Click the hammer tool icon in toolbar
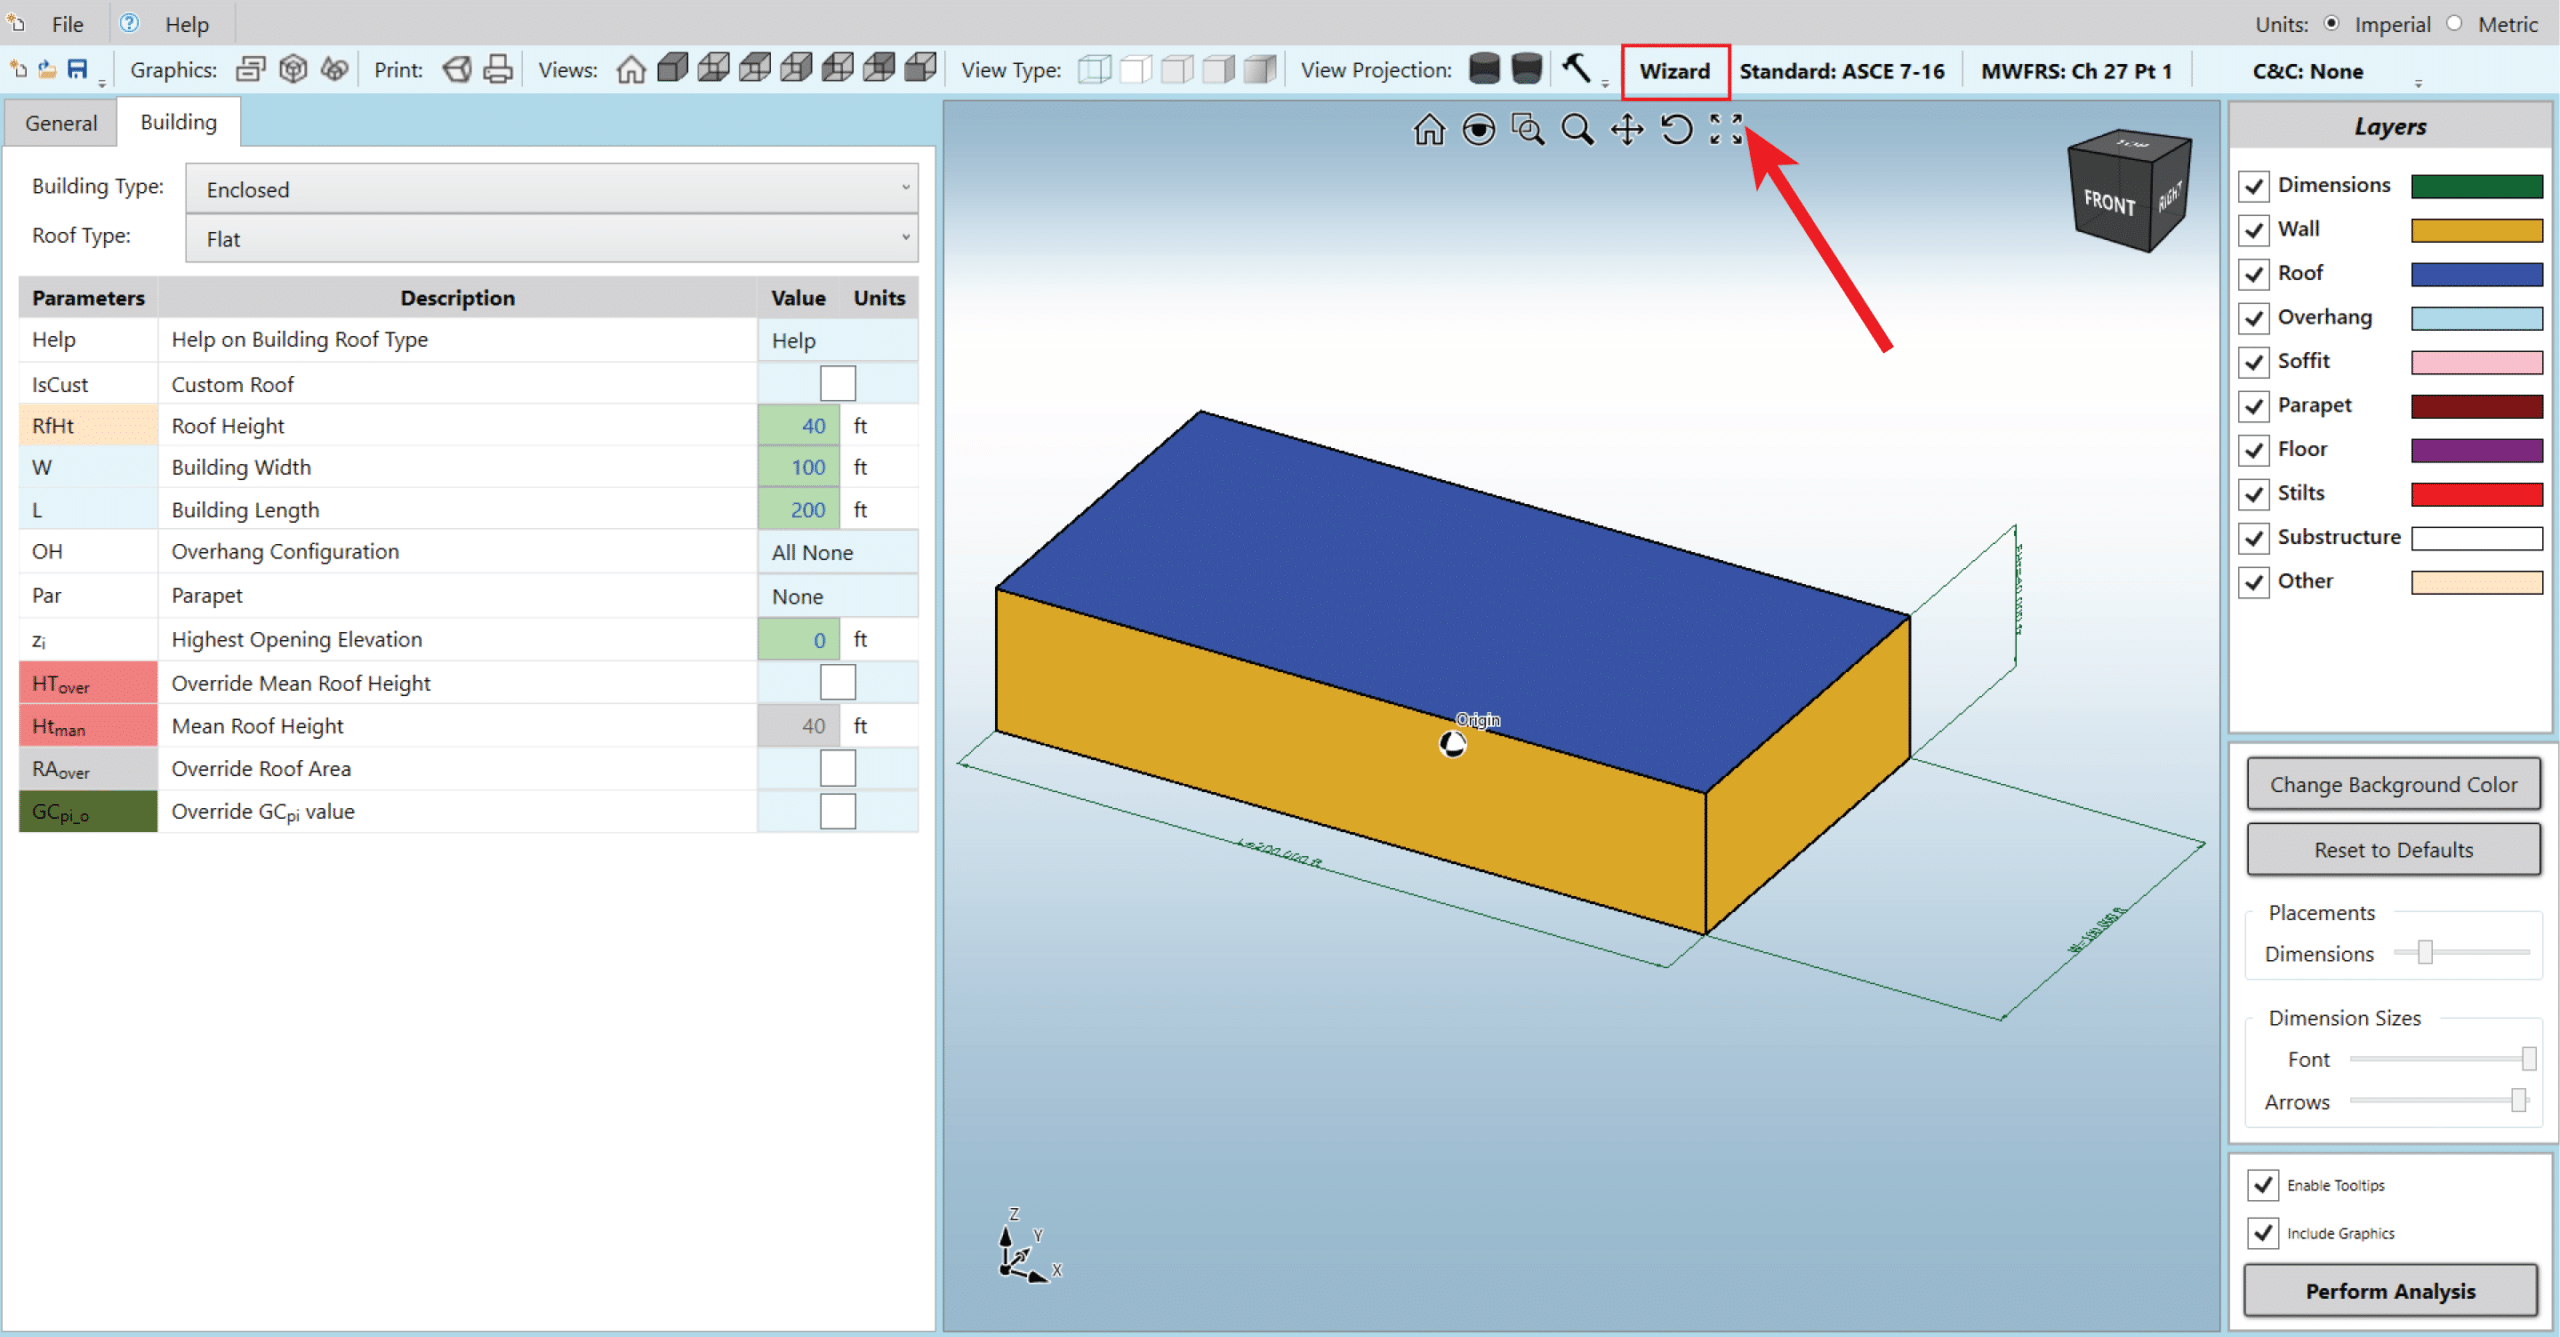The height and width of the screenshot is (1337, 2560). pyautogui.click(x=1576, y=68)
